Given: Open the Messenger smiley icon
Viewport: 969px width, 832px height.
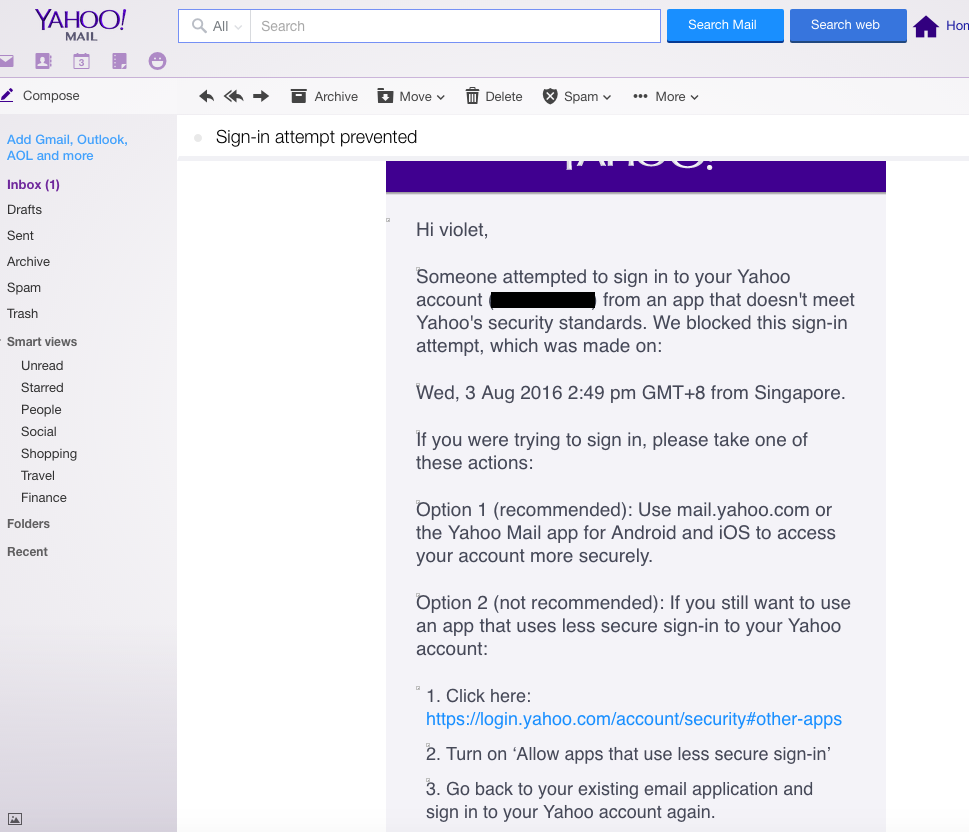Looking at the screenshot, I should click(x=158, y=61).
